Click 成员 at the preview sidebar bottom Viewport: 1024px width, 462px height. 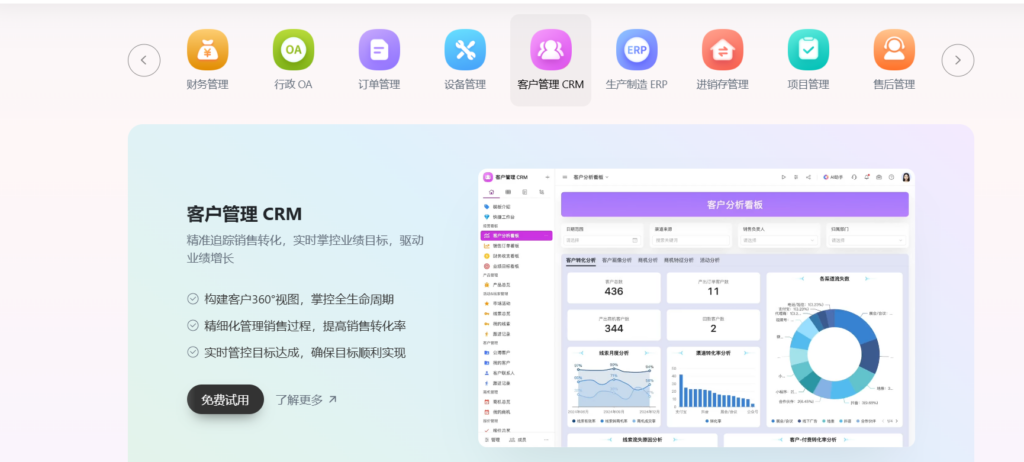coord(518,440)
